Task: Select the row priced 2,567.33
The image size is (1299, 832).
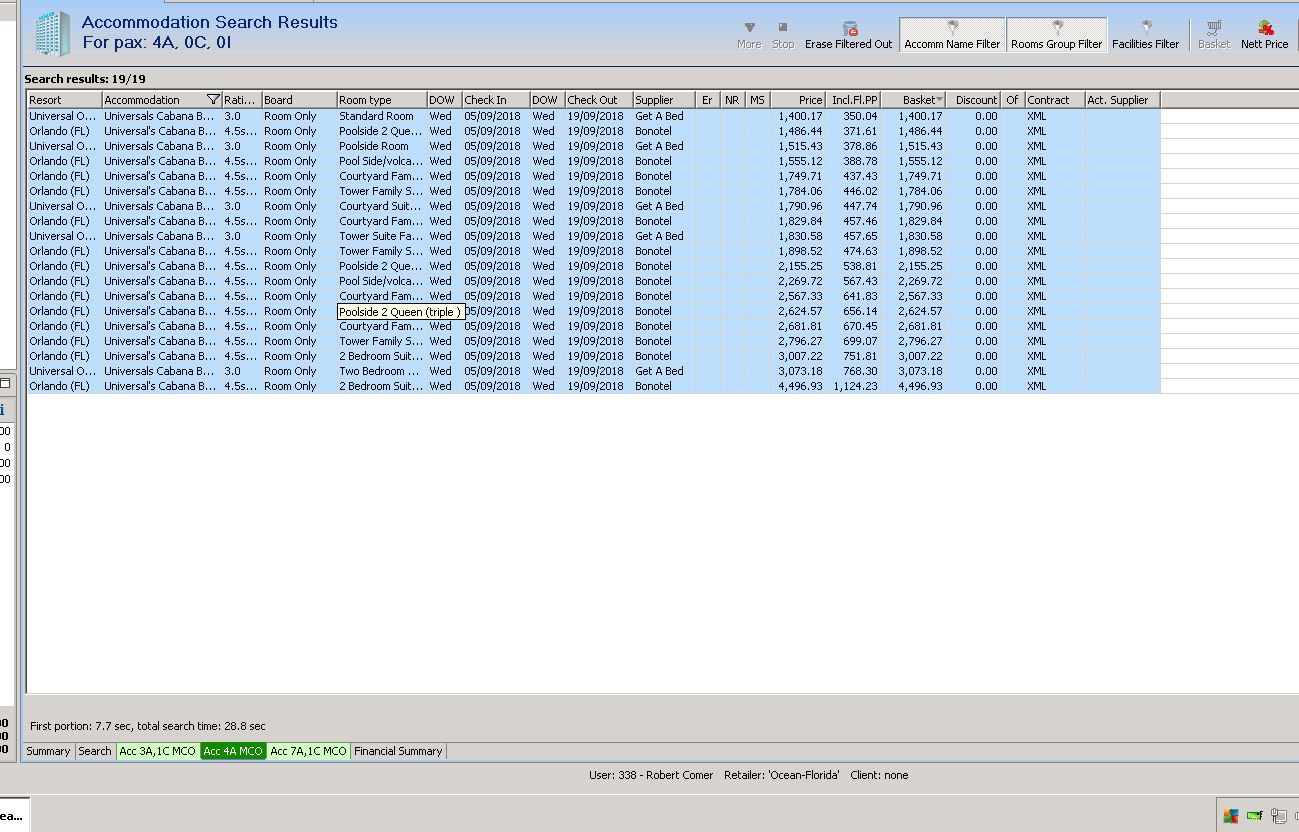Action: [594, 296]
